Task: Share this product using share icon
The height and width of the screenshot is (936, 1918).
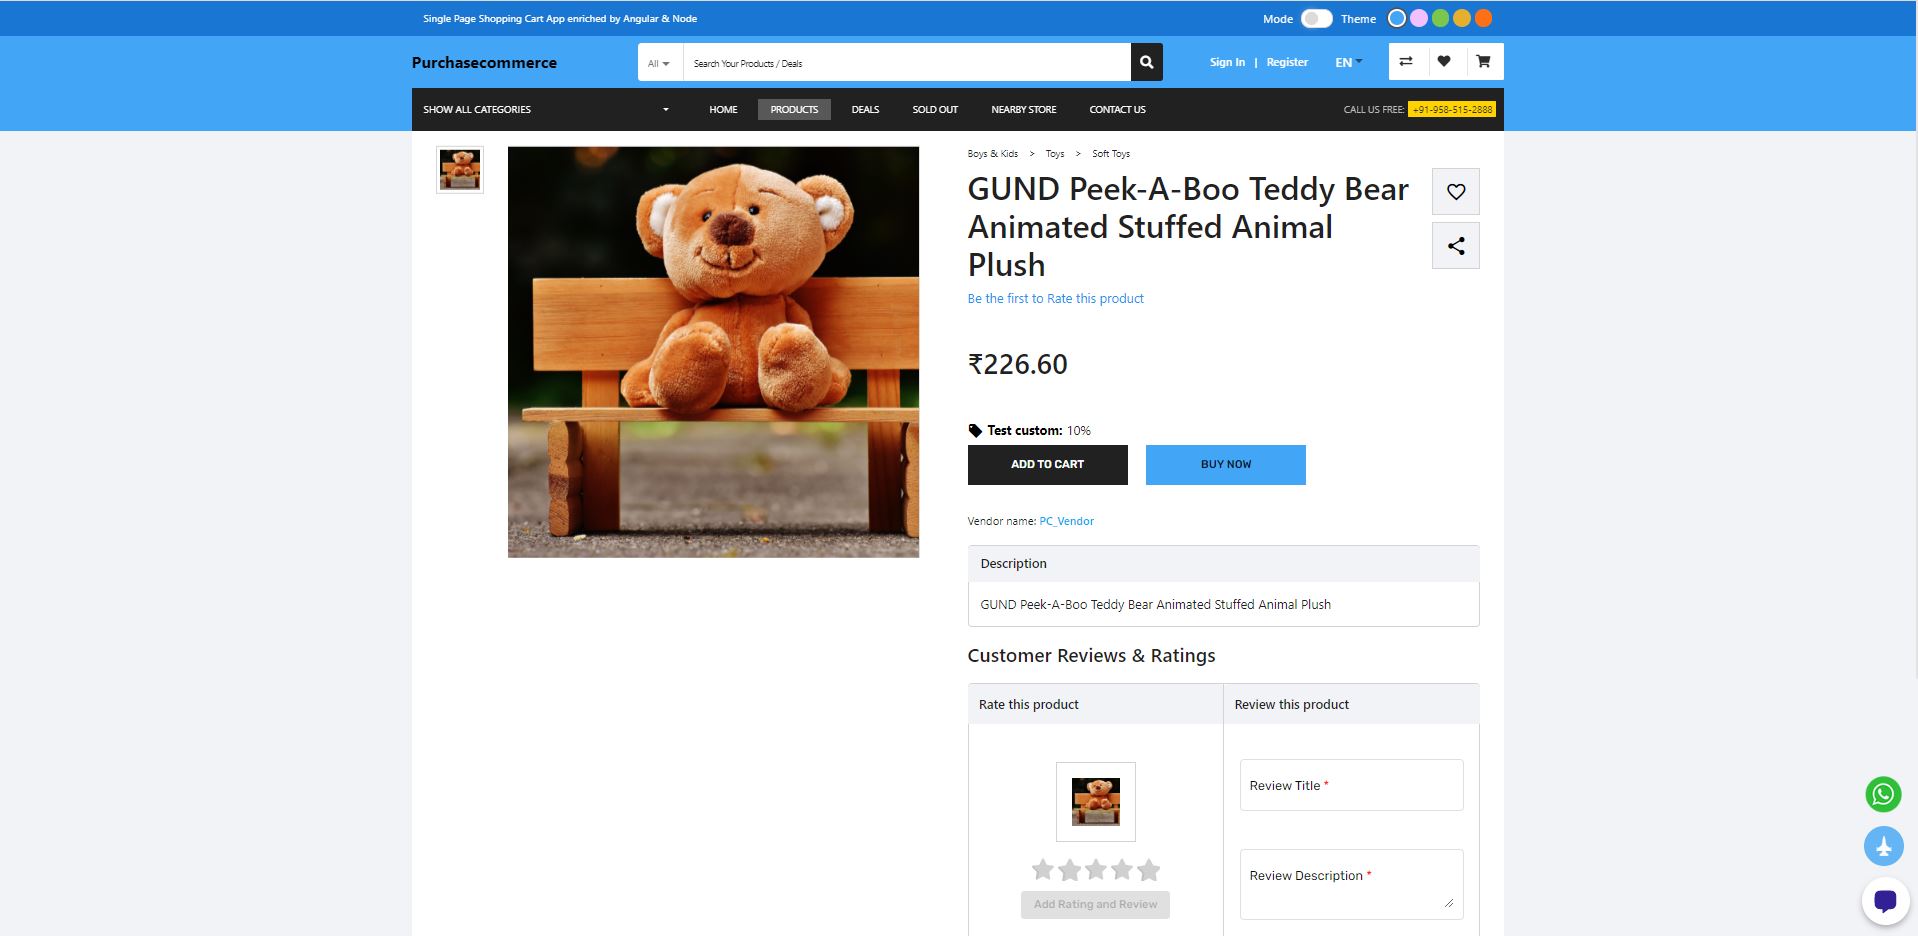Action: [x=1456, y=246]
